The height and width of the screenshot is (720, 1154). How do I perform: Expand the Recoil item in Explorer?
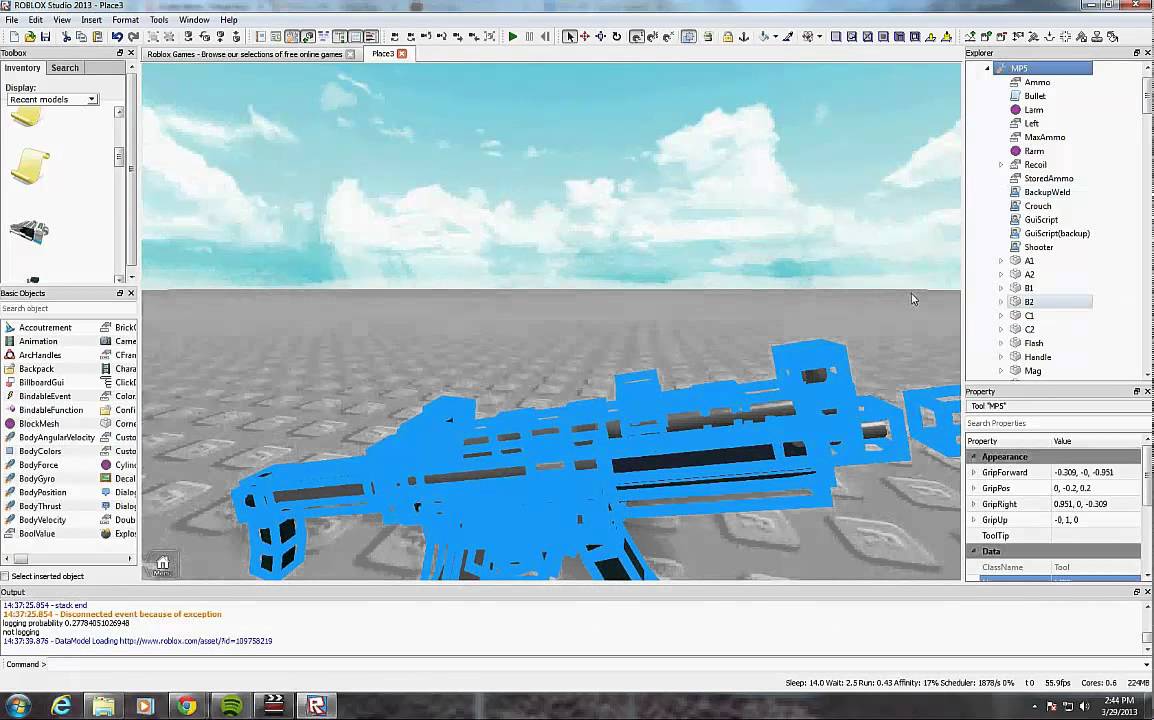[1001, 165]
